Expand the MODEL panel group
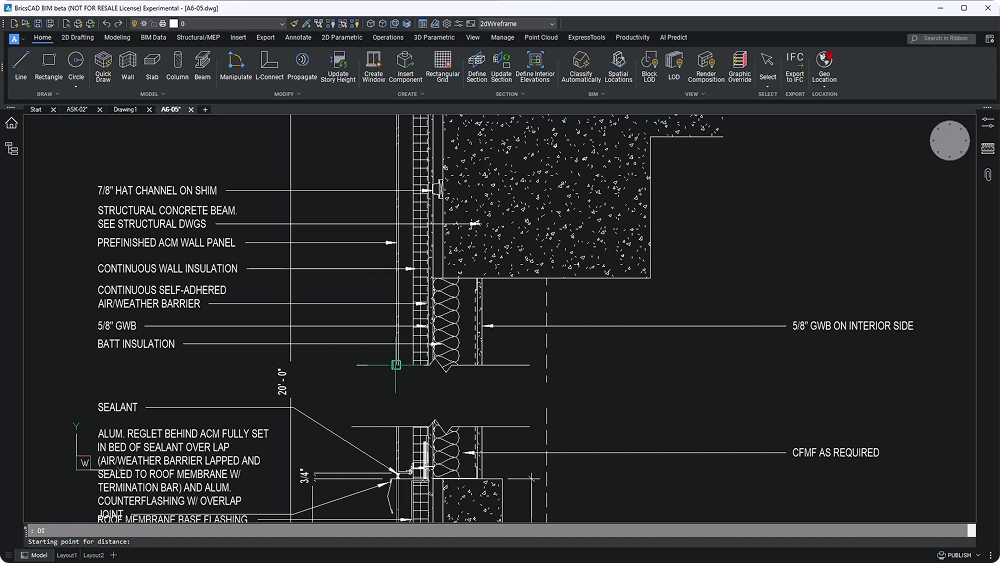 (x=152, y=94)
